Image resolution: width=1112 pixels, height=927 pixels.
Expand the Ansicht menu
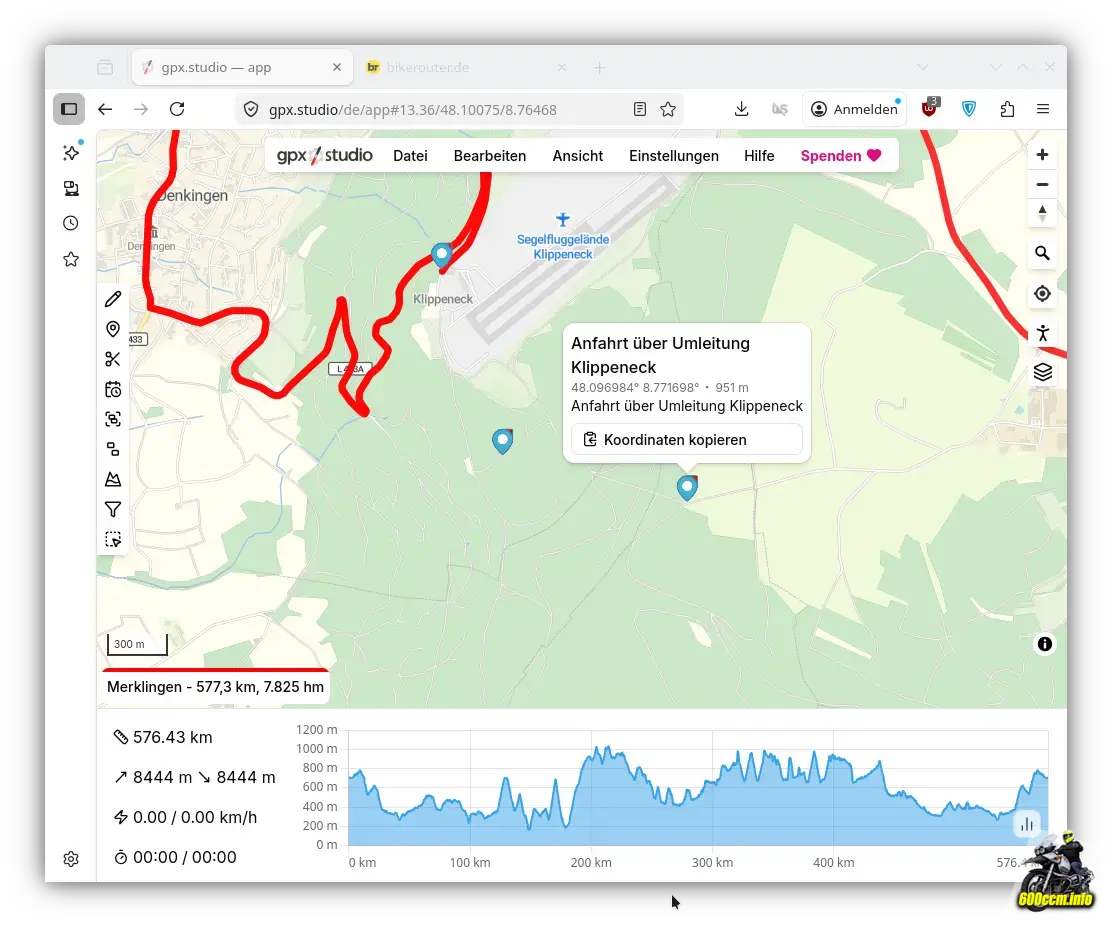577,156
